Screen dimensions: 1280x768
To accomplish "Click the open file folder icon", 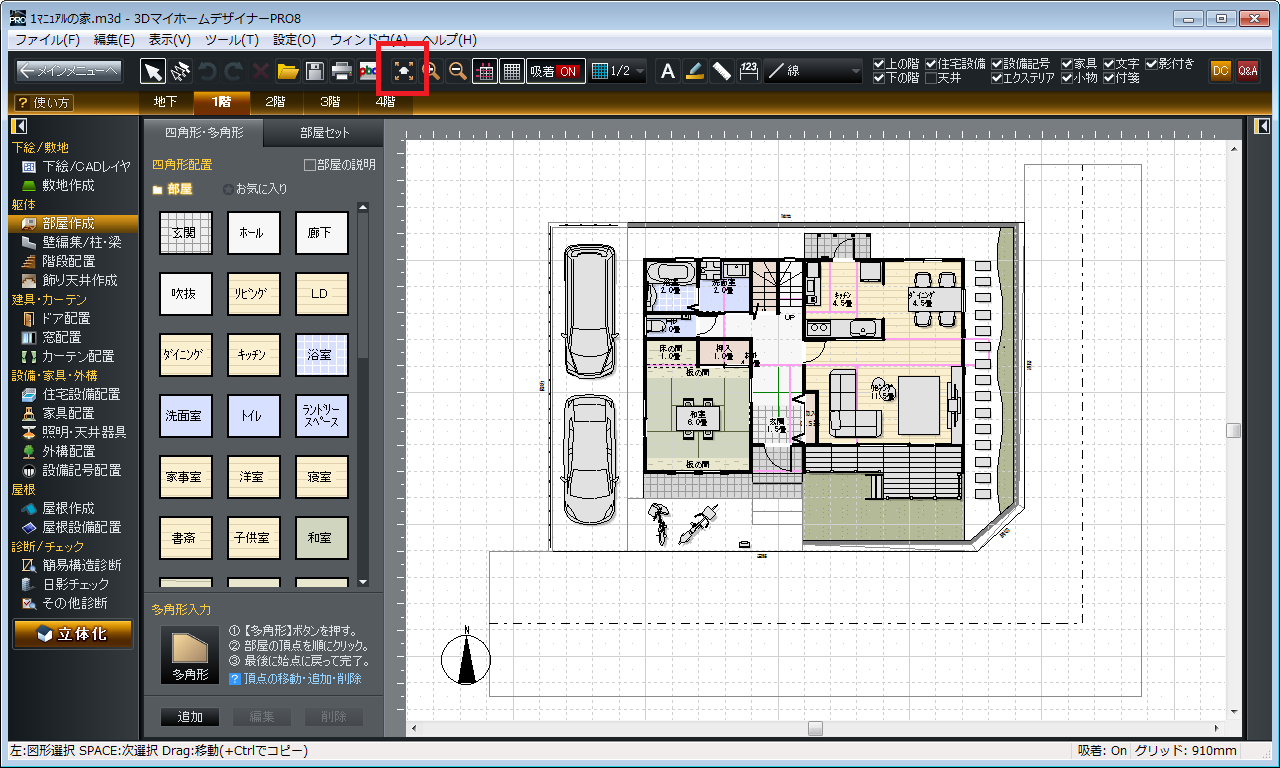I will tap(288, 71).
